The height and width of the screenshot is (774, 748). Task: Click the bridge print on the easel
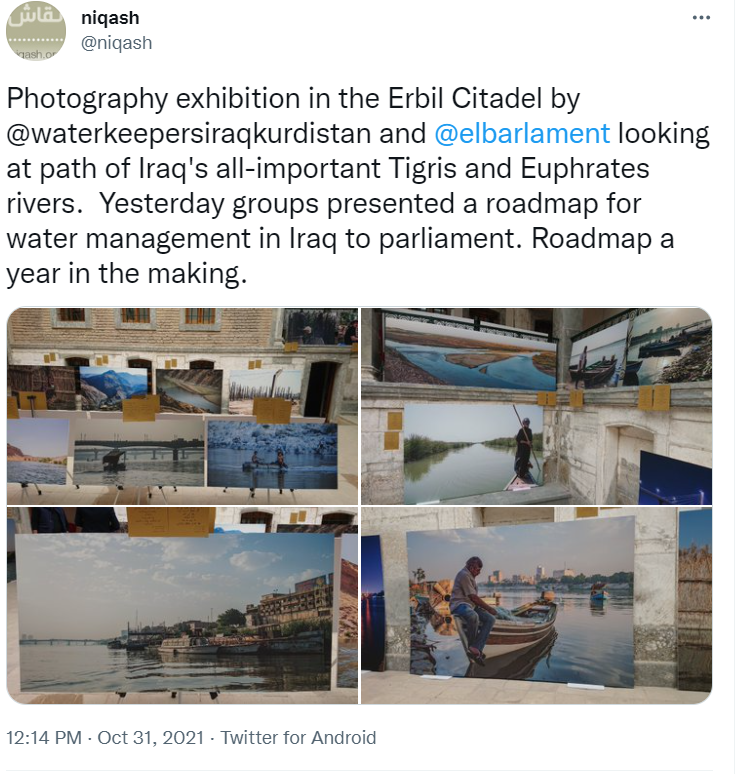[138, 451]
